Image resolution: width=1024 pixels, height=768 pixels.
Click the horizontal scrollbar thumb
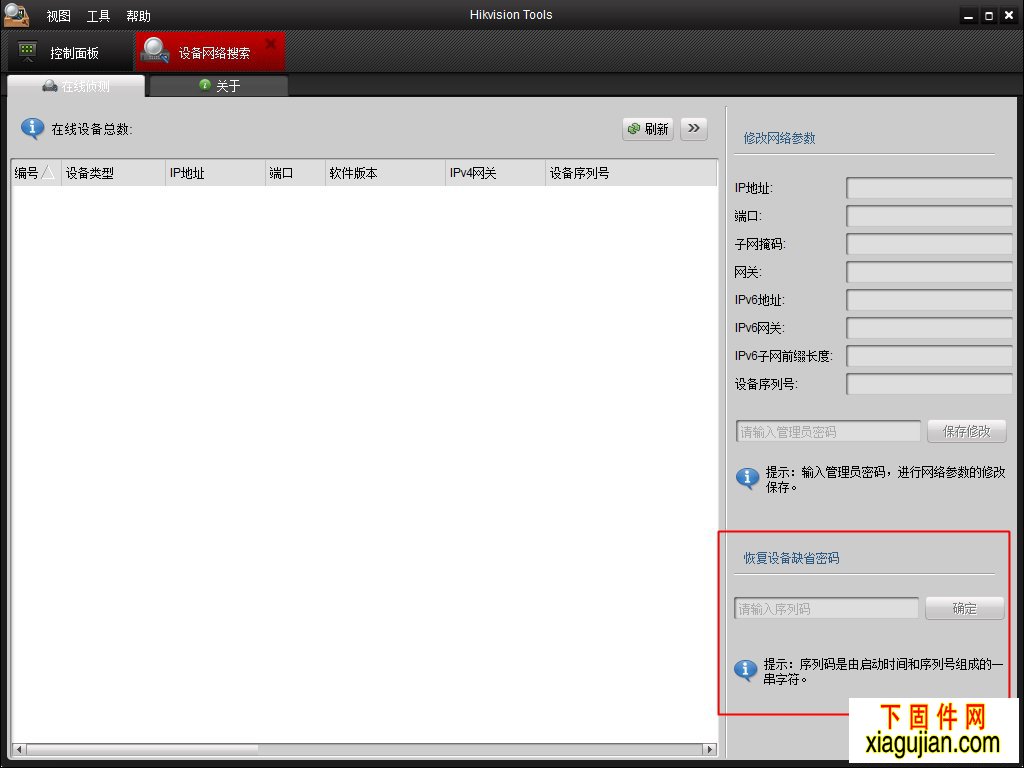[x=142, y=749]
